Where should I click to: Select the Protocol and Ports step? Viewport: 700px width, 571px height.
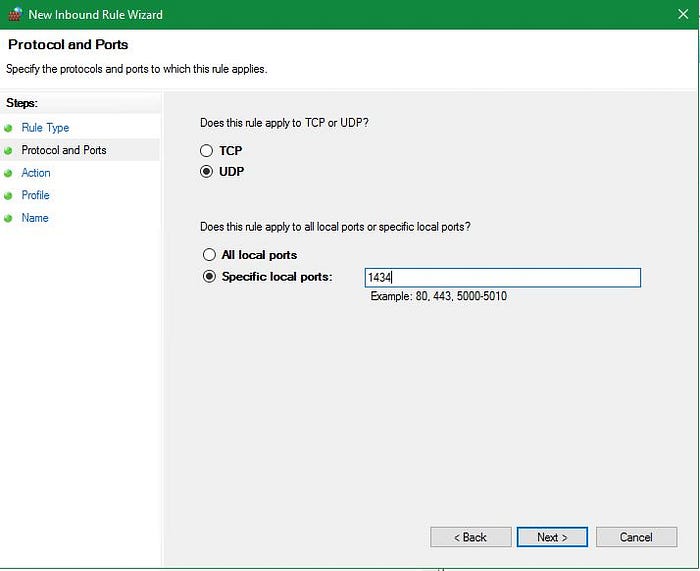[x=64, y=150]
